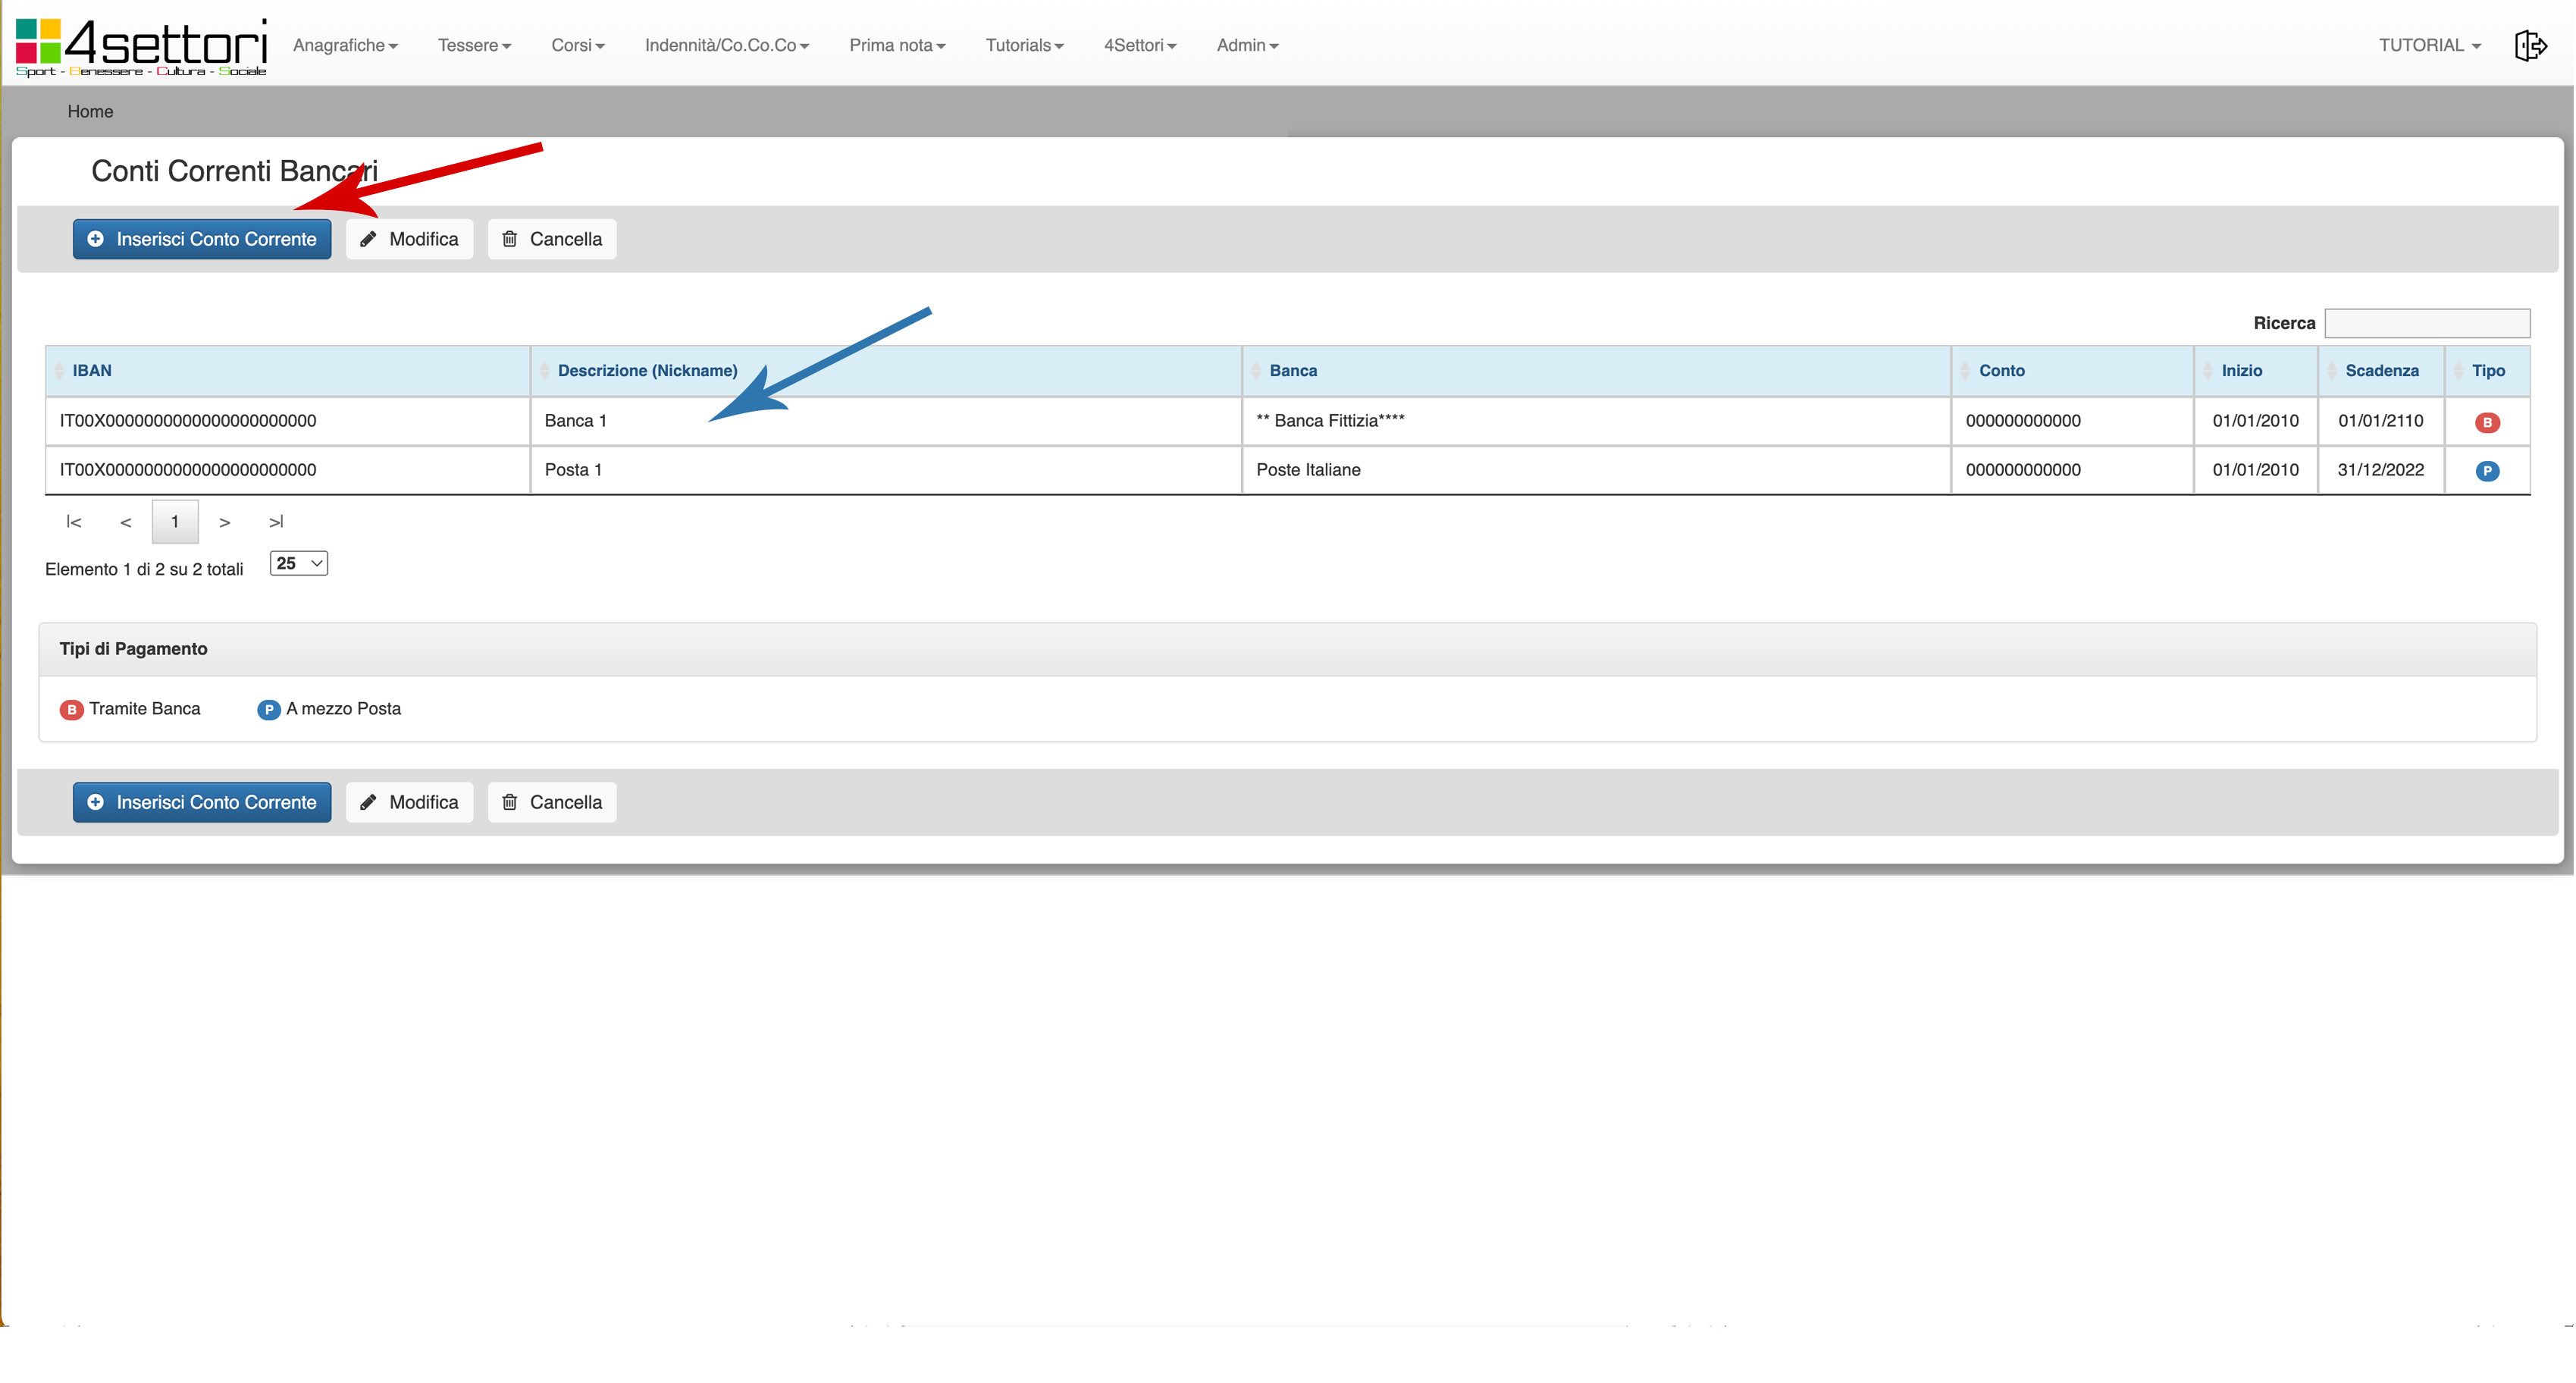Go to last page of table

tap(276, 522)
